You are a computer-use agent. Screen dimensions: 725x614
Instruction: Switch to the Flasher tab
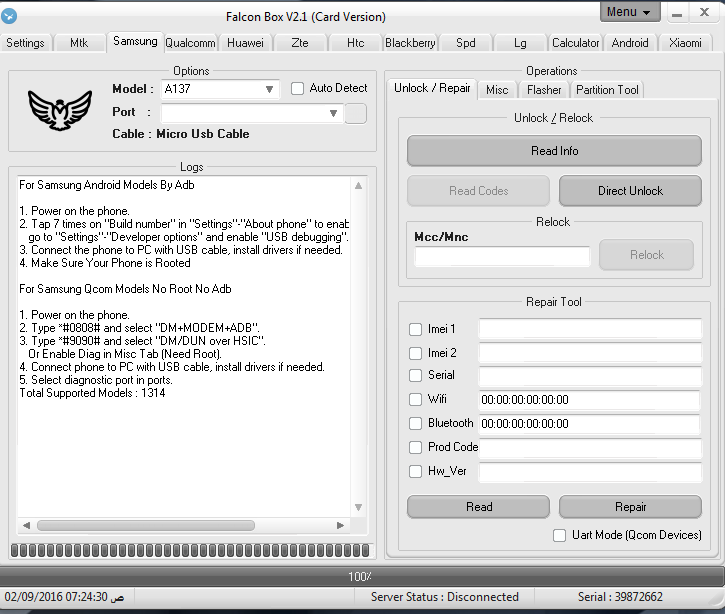[x=544, y=90]
